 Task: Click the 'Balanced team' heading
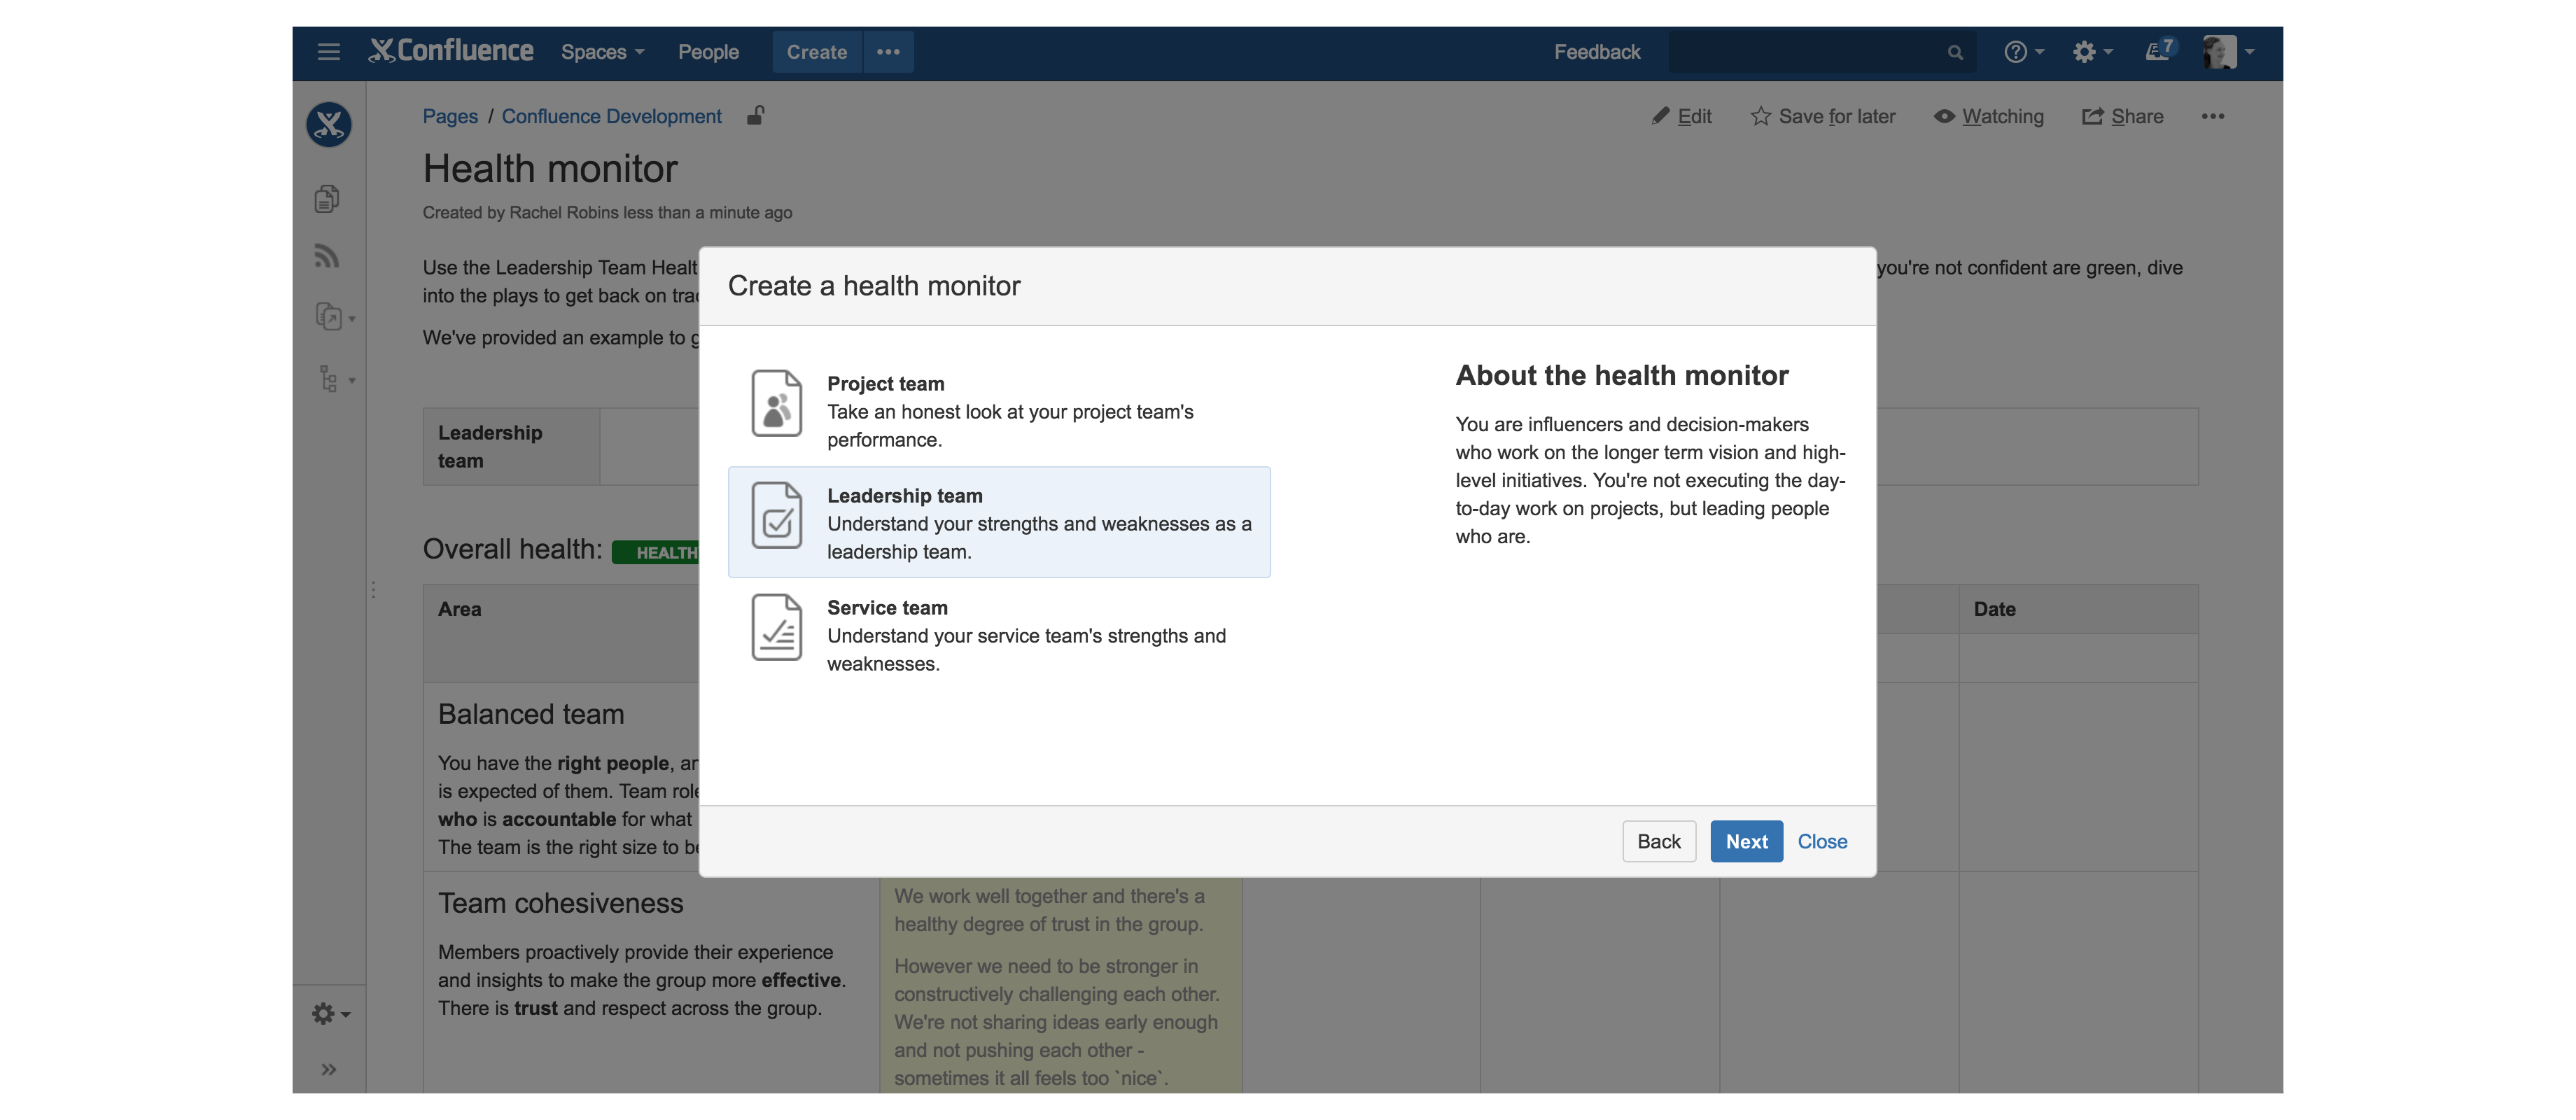click(531, 715)
